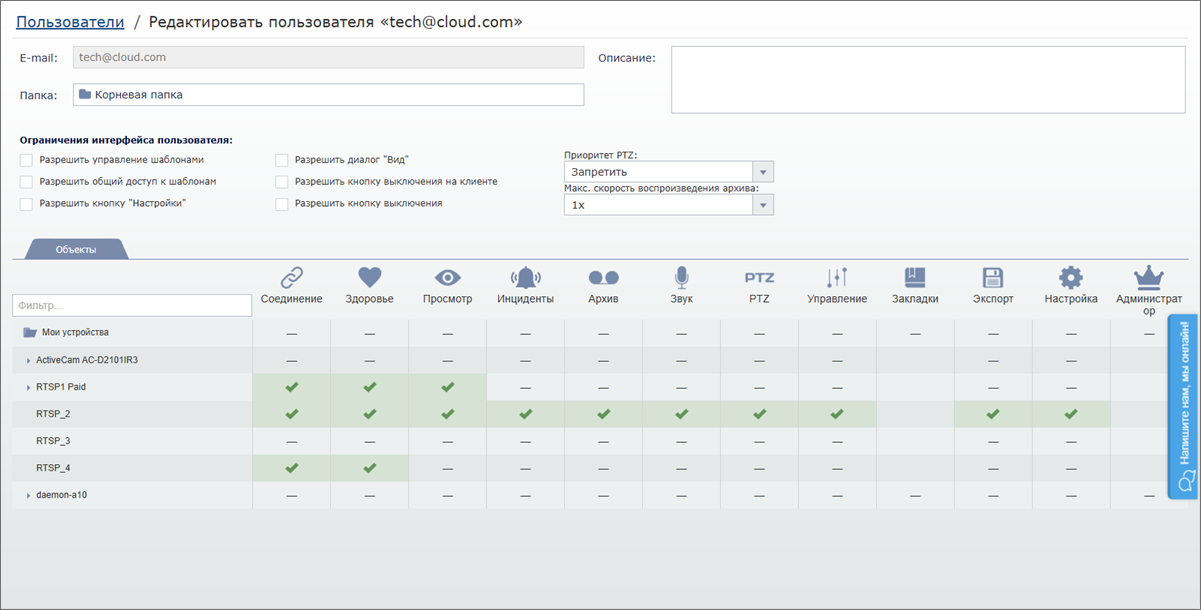Click the Administrator crown icon header
This screenshot has width=1201, height=610.
point(1148,278)
